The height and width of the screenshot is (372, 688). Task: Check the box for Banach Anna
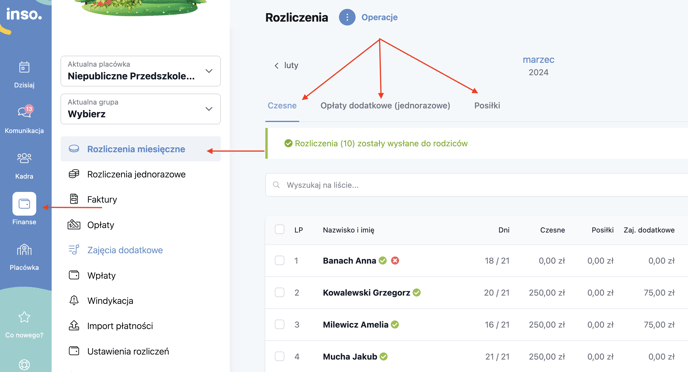point(280,260)
